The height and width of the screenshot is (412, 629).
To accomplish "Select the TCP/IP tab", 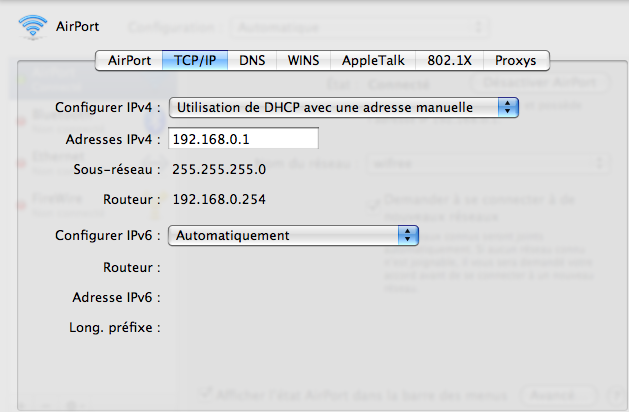I will point(195,61).
